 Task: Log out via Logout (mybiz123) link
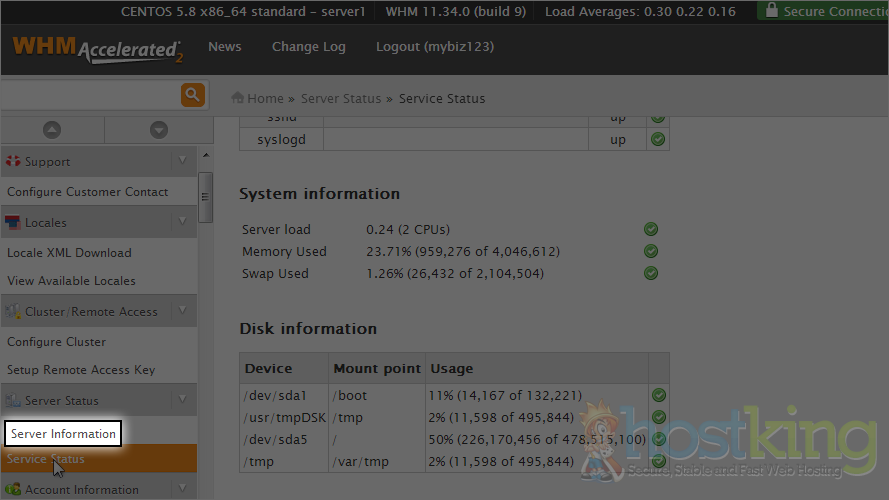point(434,47)
